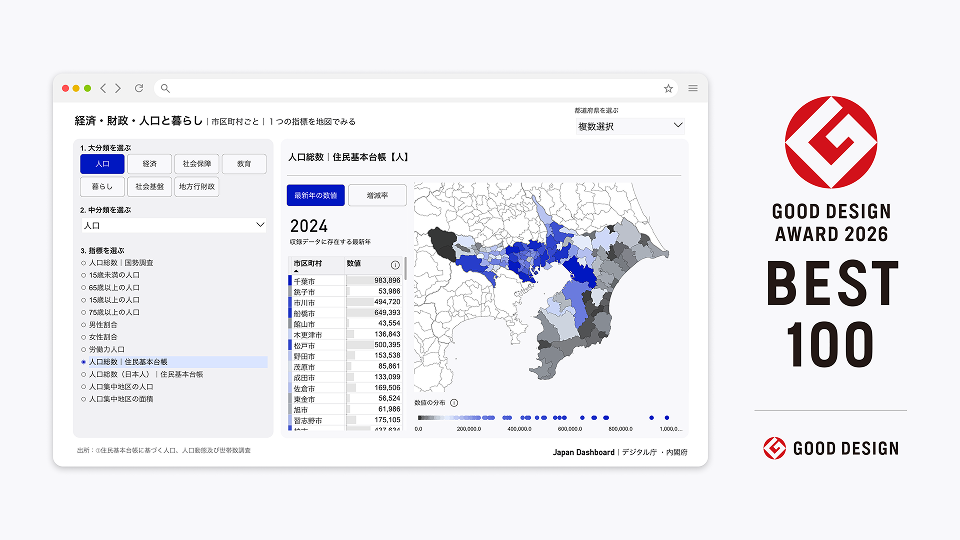This screenshot has height=540, width=960.
Task: Click the 成田市 row
Action: [x=345, y=377]
